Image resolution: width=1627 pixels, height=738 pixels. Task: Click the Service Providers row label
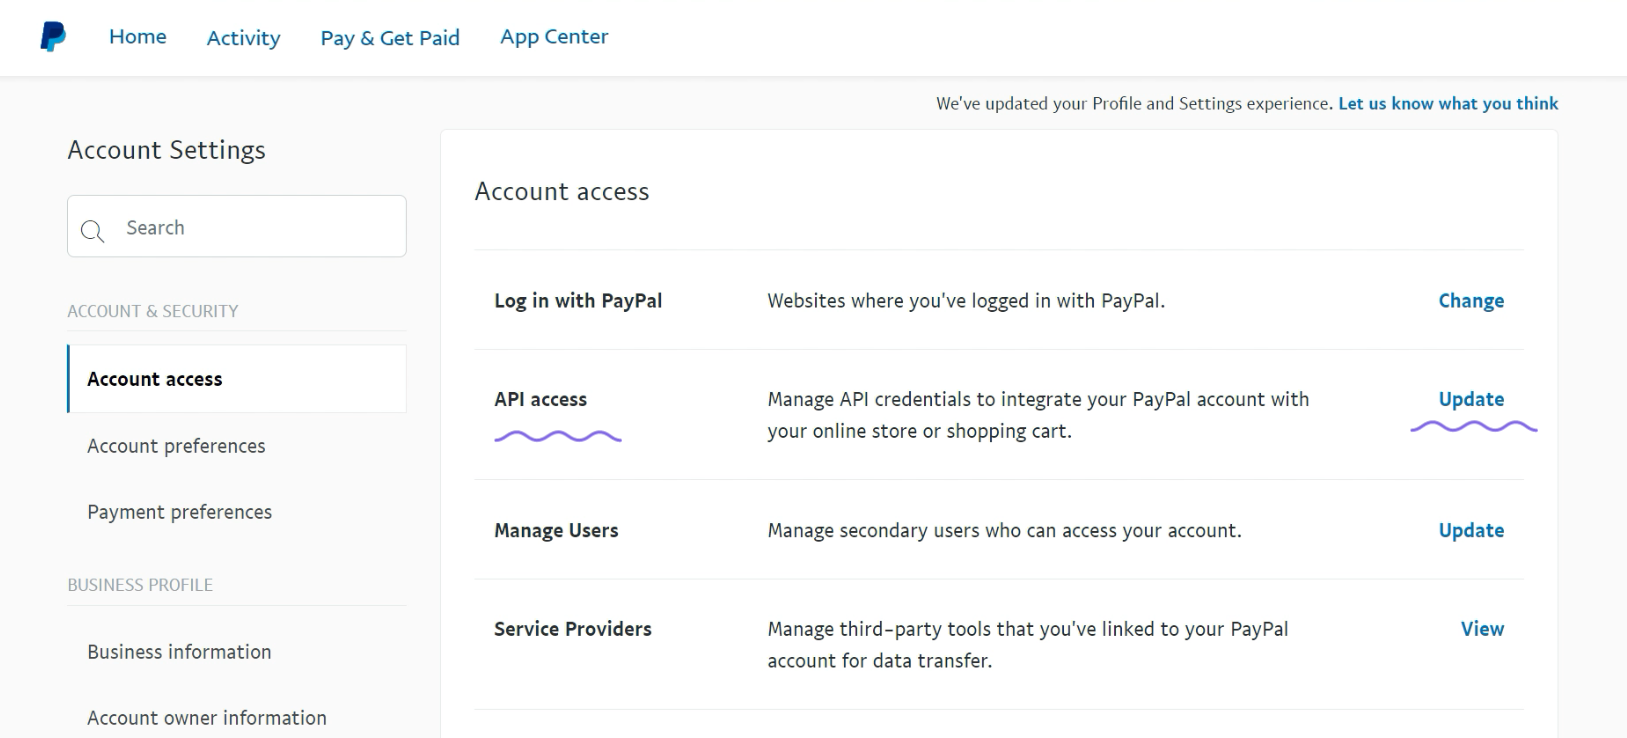(573, 628)
